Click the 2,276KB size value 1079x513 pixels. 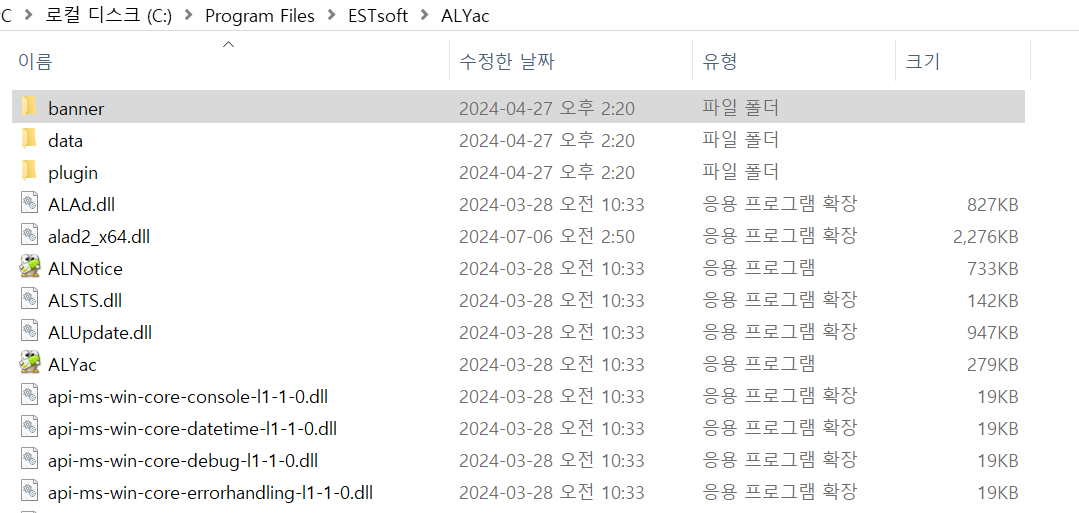pos(985,236)
